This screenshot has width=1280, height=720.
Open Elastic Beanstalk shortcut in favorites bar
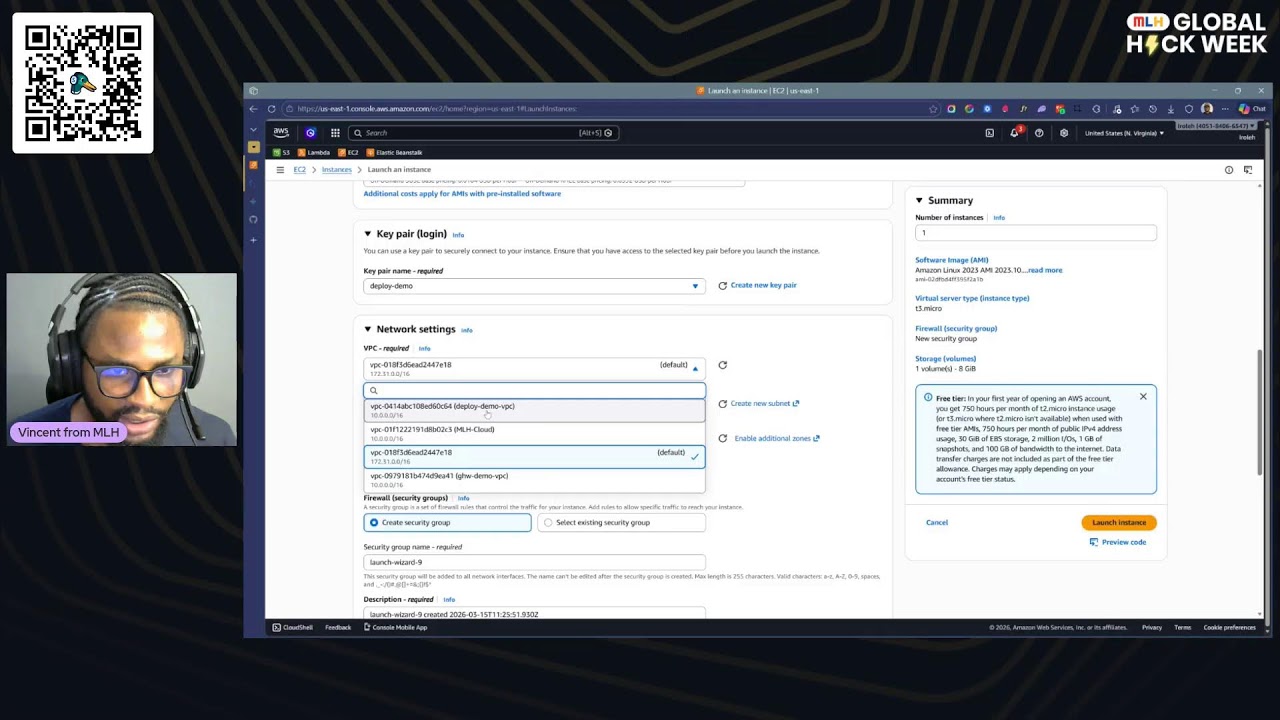tap(395, 153)
